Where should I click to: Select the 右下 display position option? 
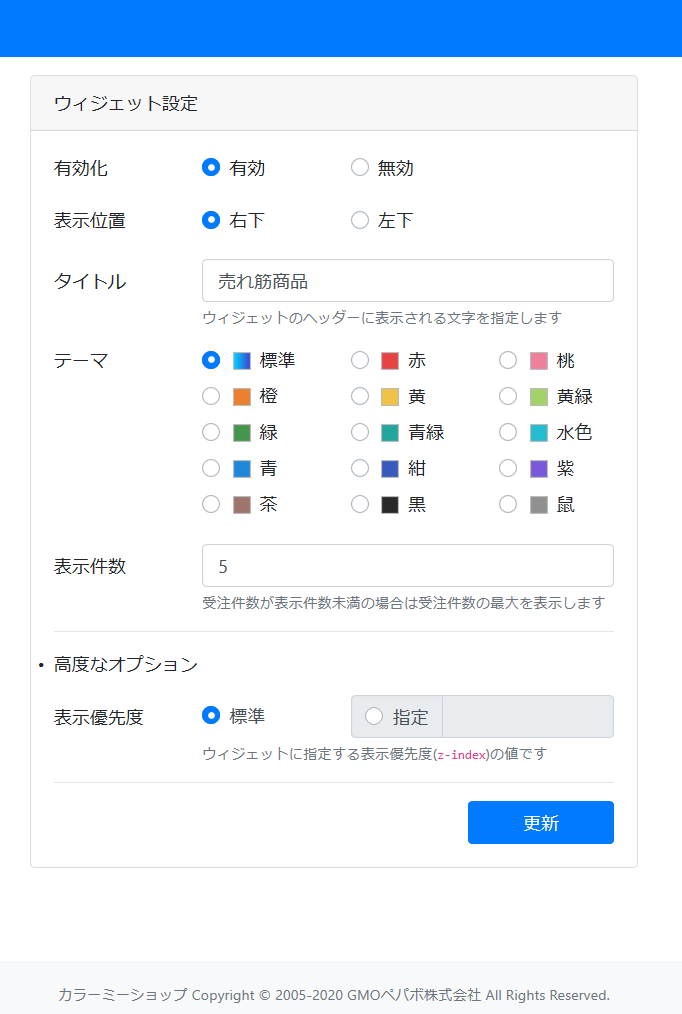[x=211, y=220]
